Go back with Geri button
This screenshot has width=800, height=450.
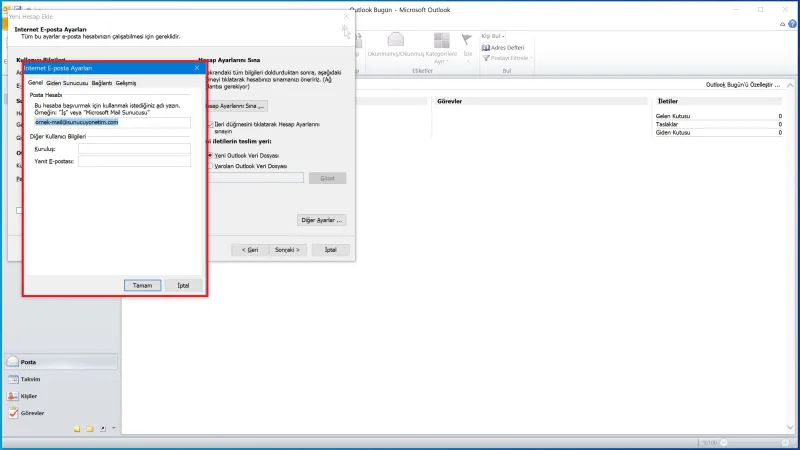tap(249, 249)
